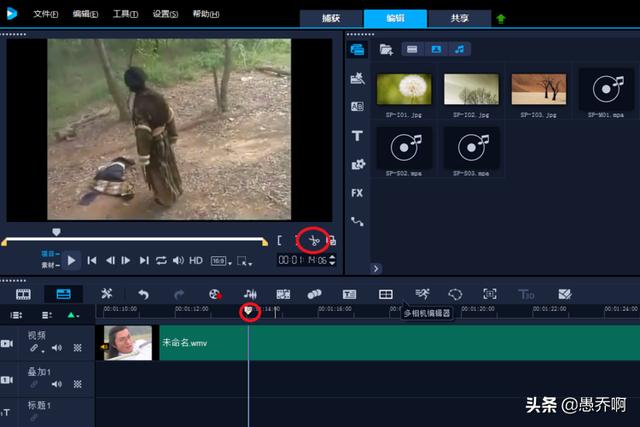Screen dimensions: 640x427
Task: Step to next frame
Action: pos(126,260)
